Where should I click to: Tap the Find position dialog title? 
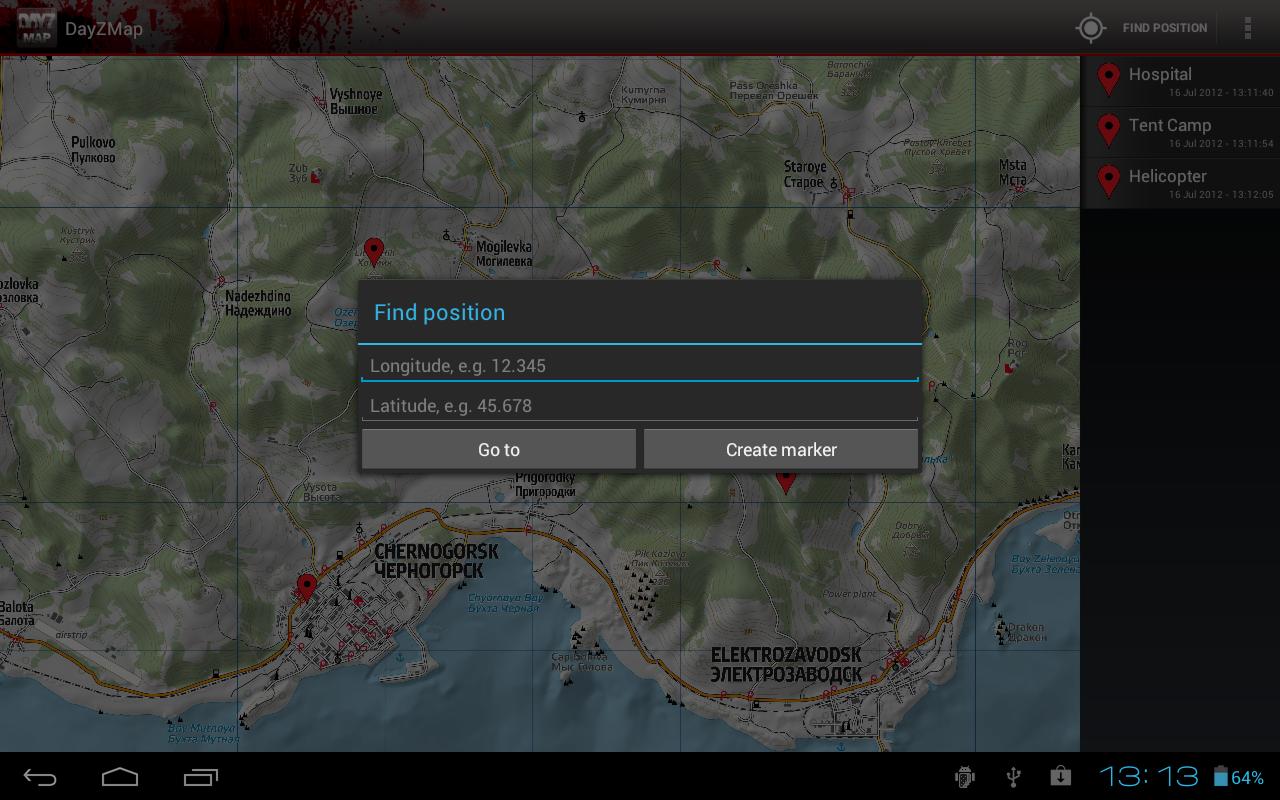point(439,312)
